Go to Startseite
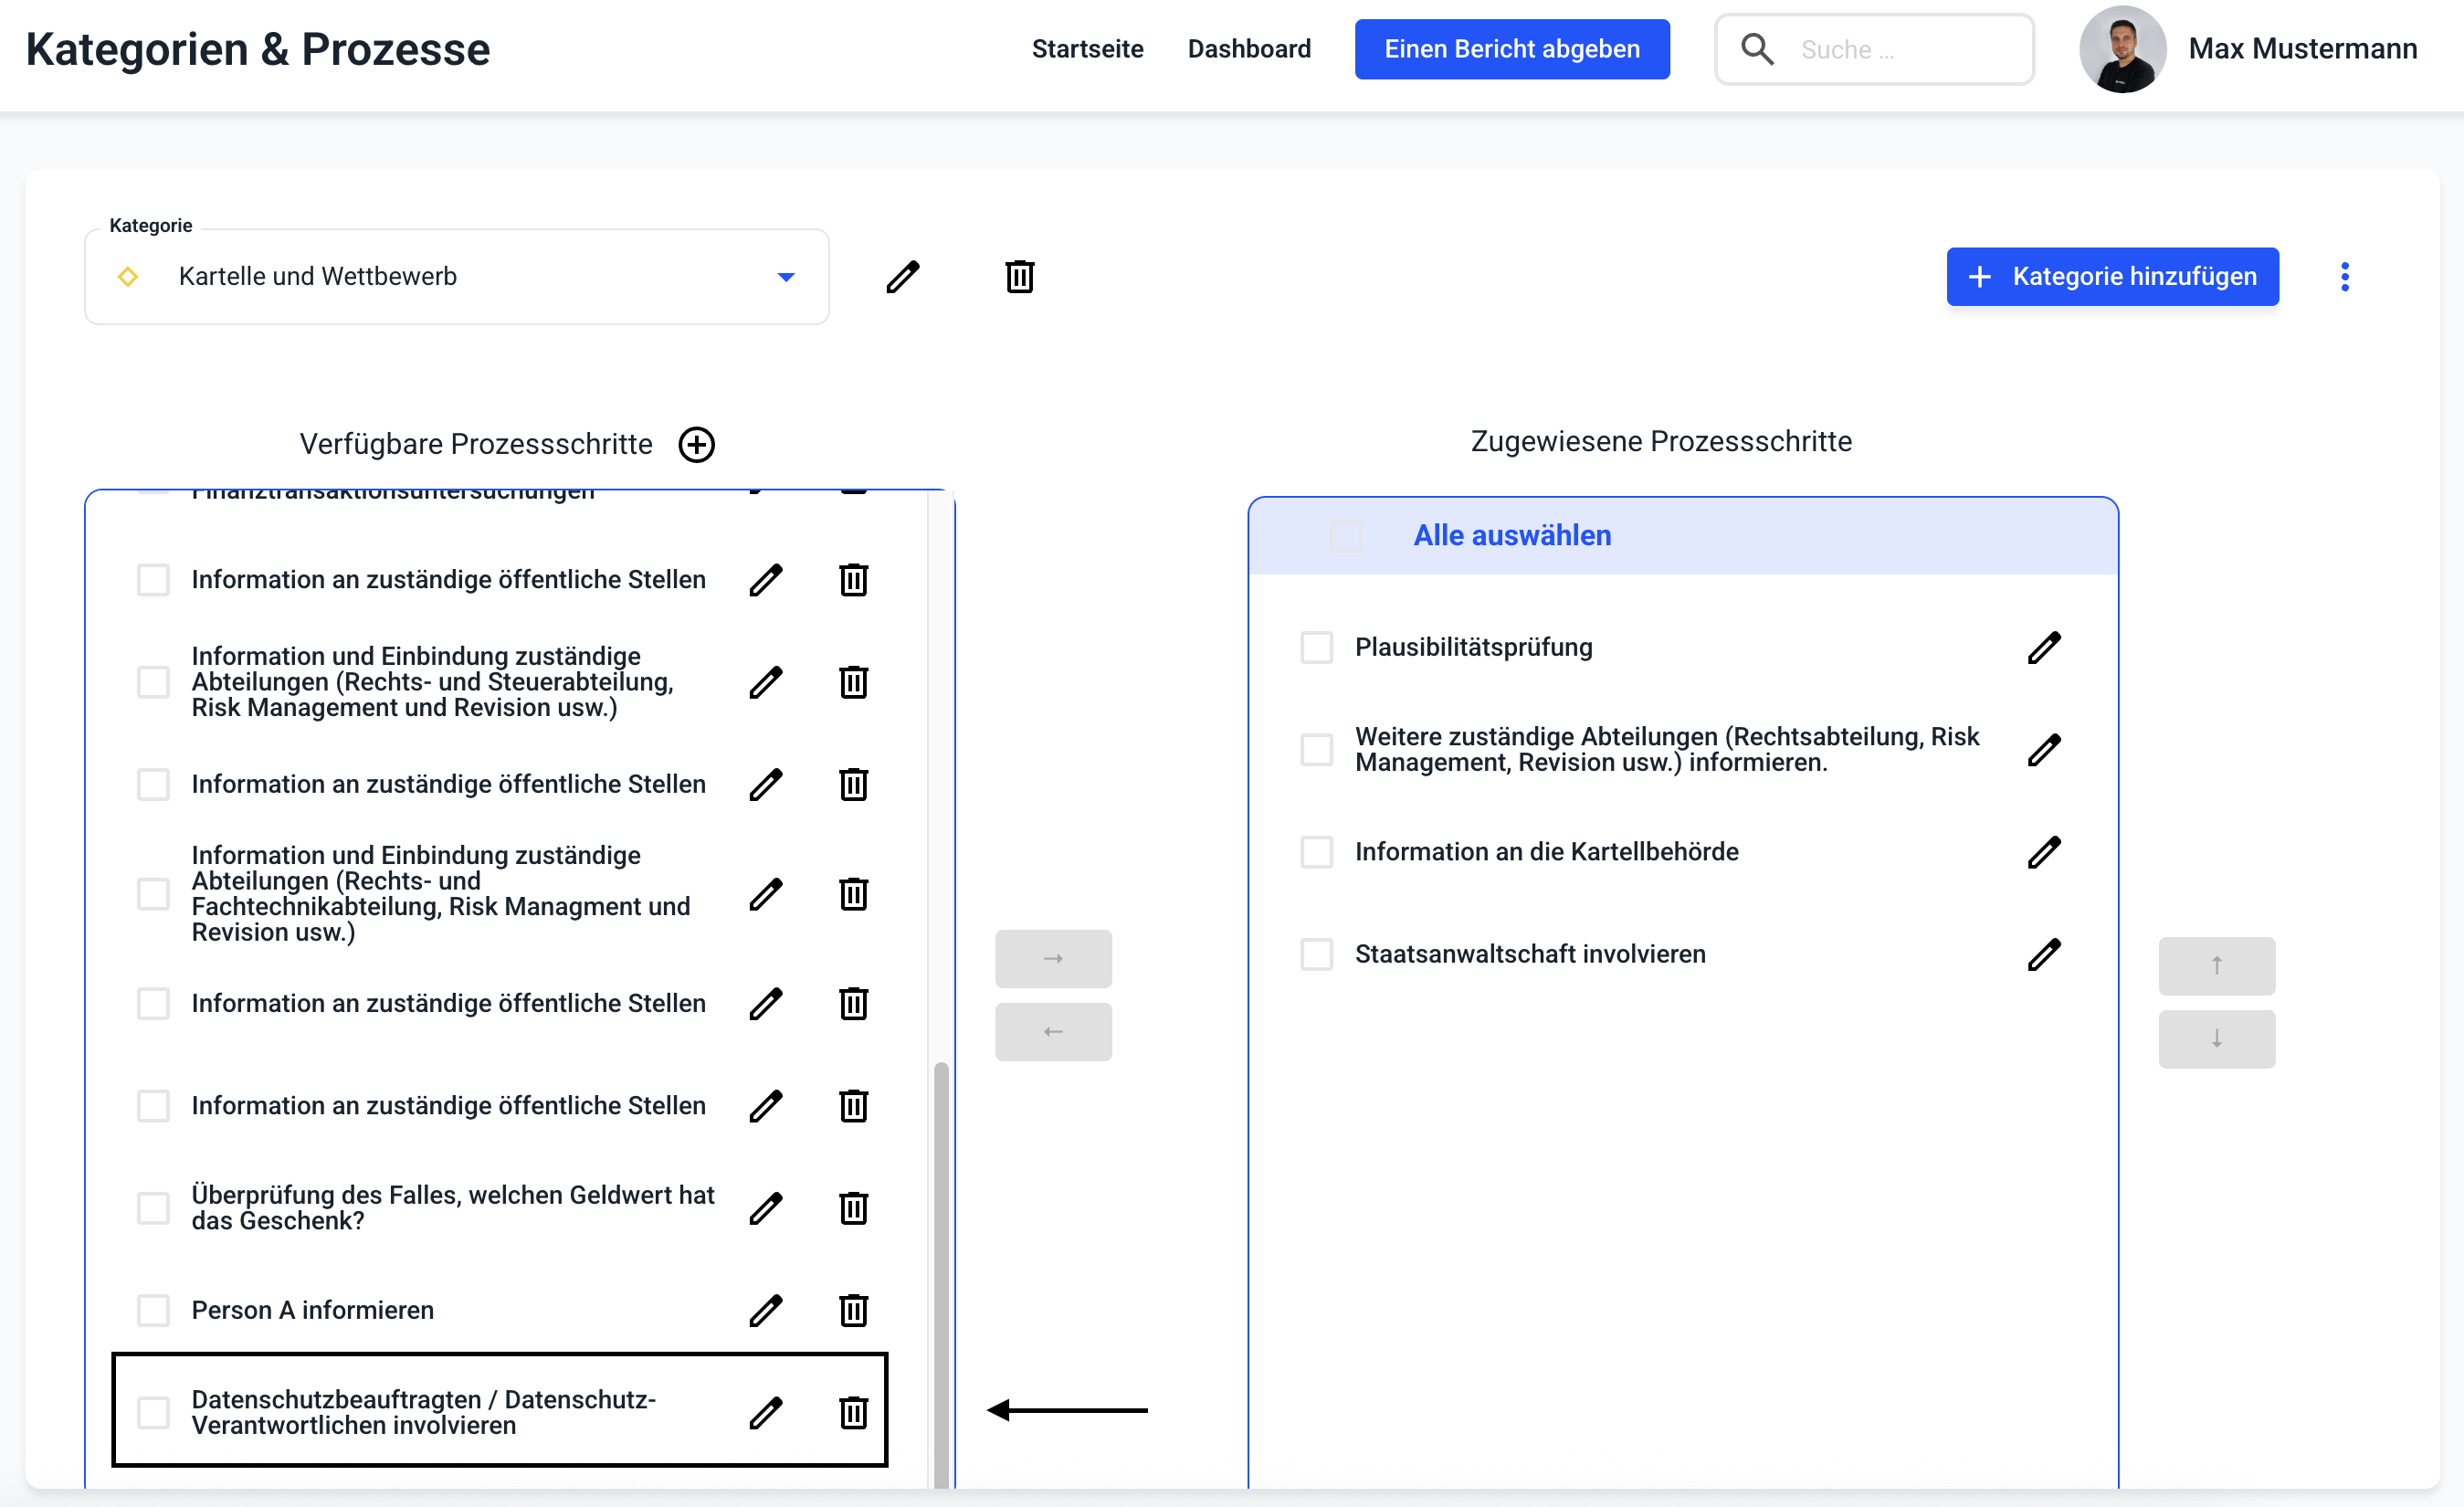The image size is (2464, 1507). tap(1087, 49)
